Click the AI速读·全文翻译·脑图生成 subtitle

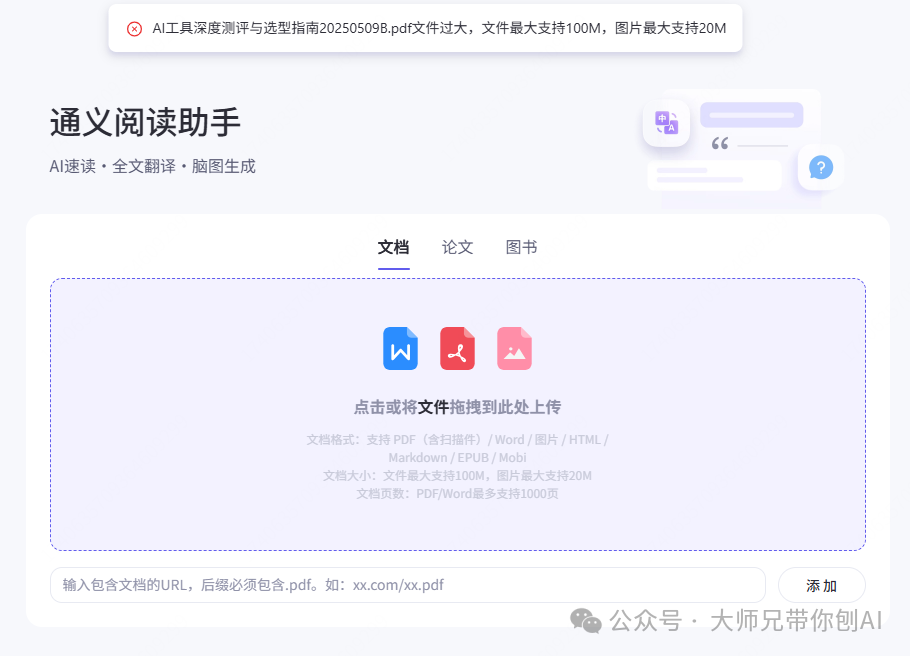click(152, 167)
